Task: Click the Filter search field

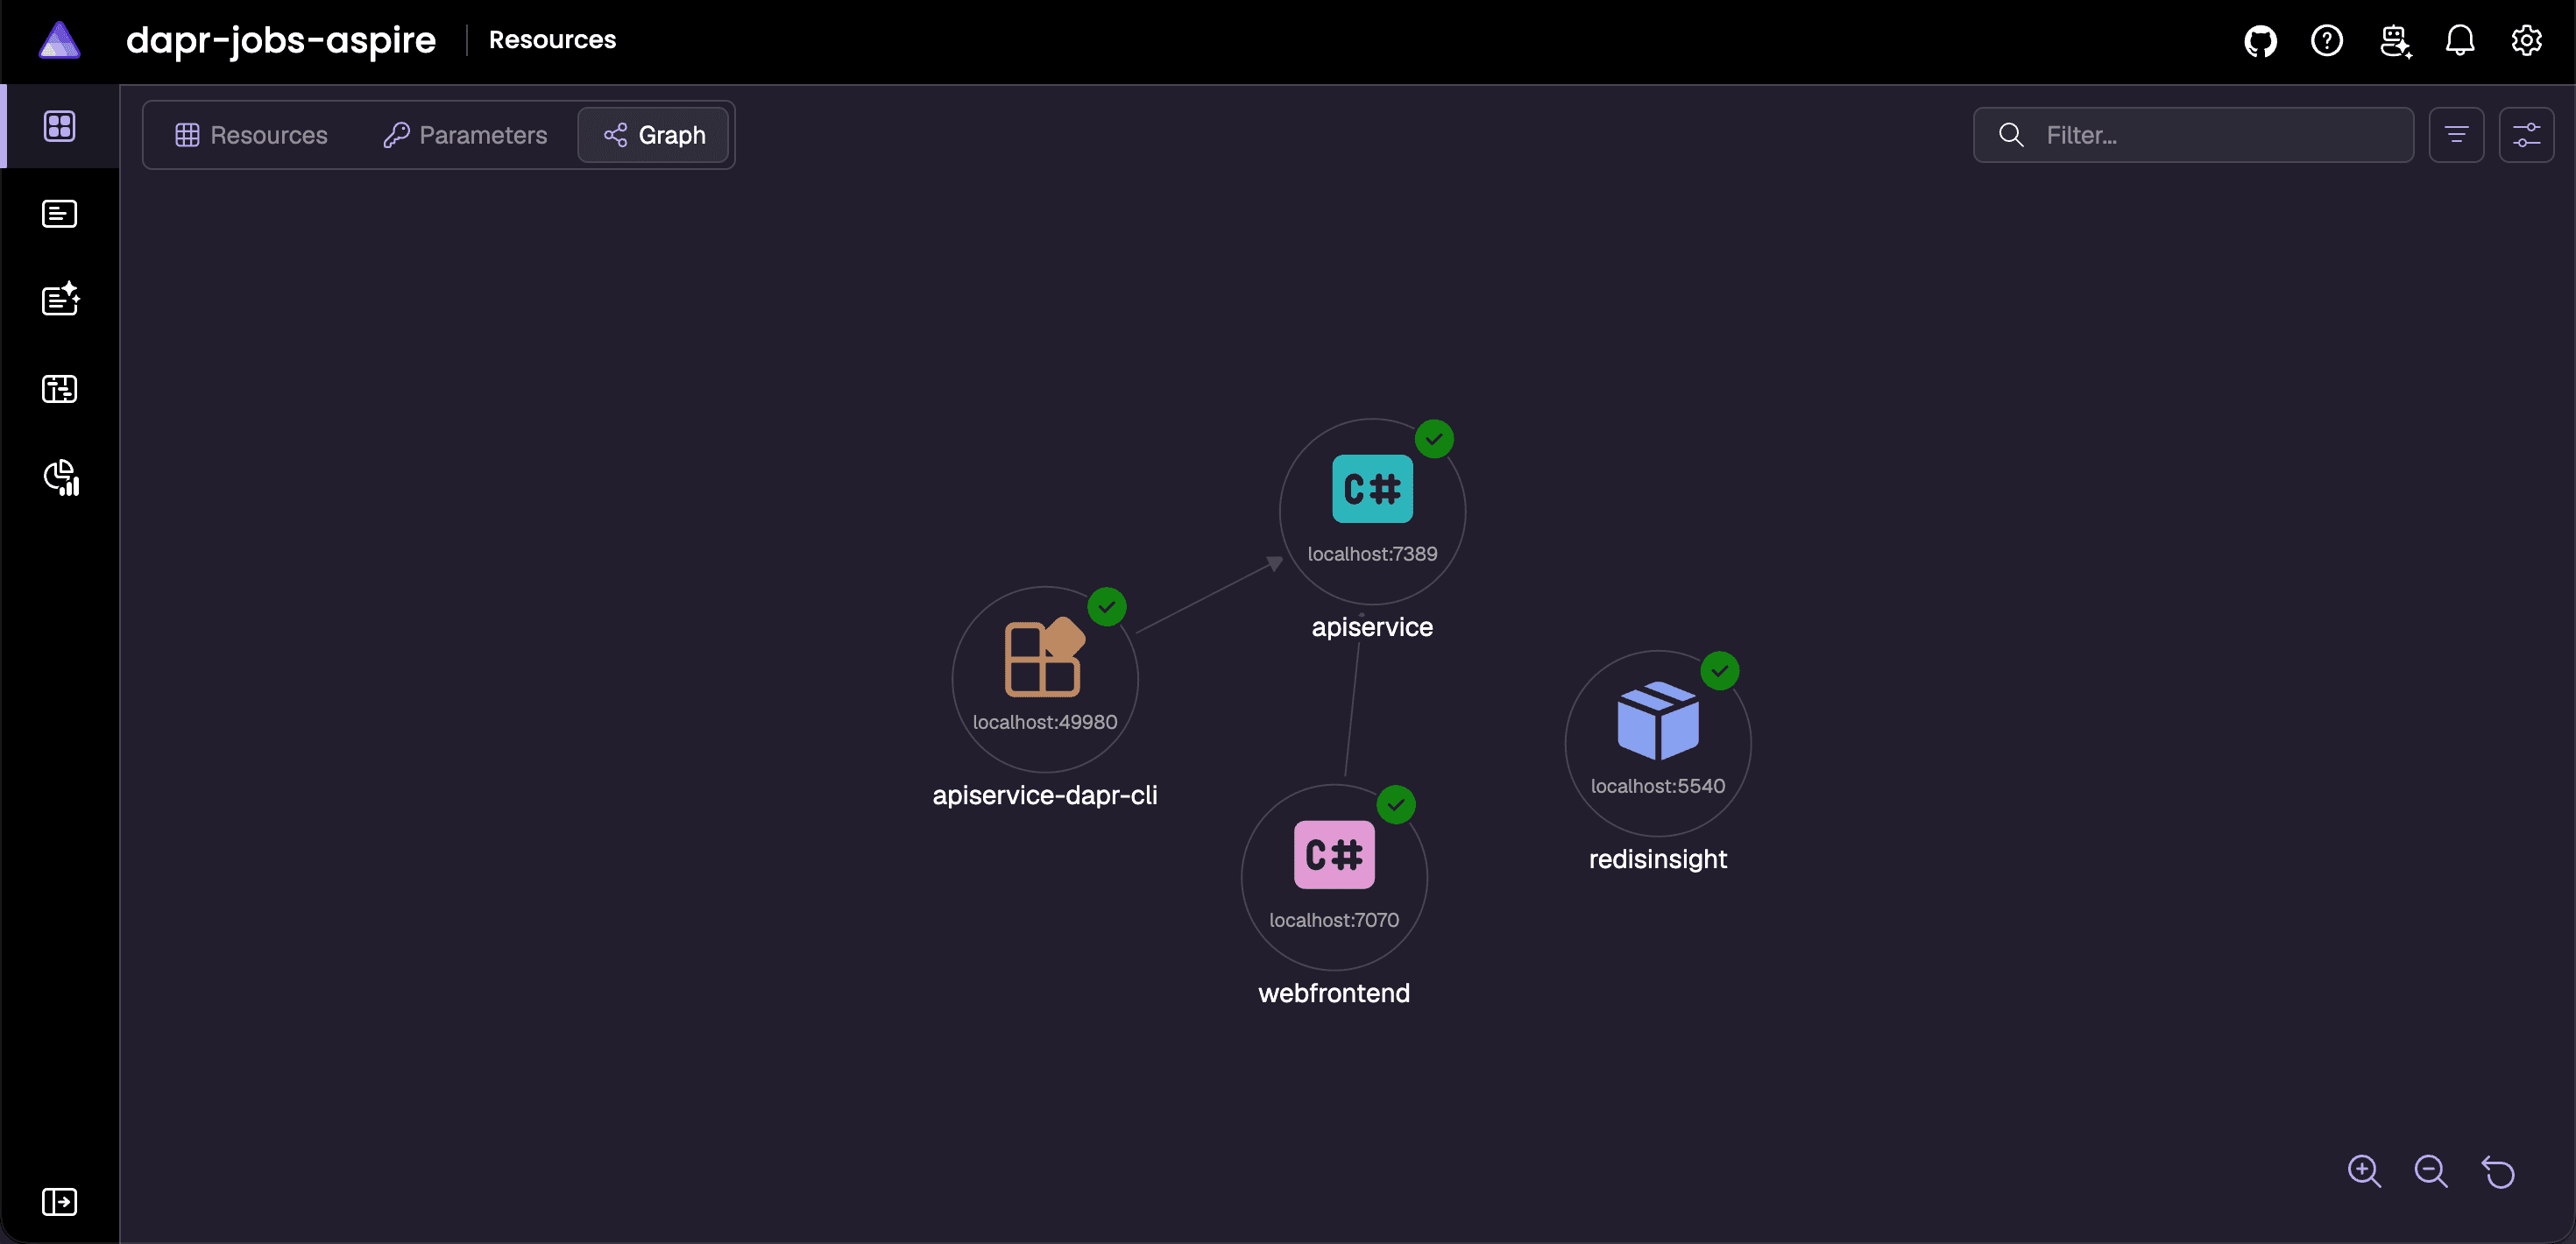Action: point(2193,135)
